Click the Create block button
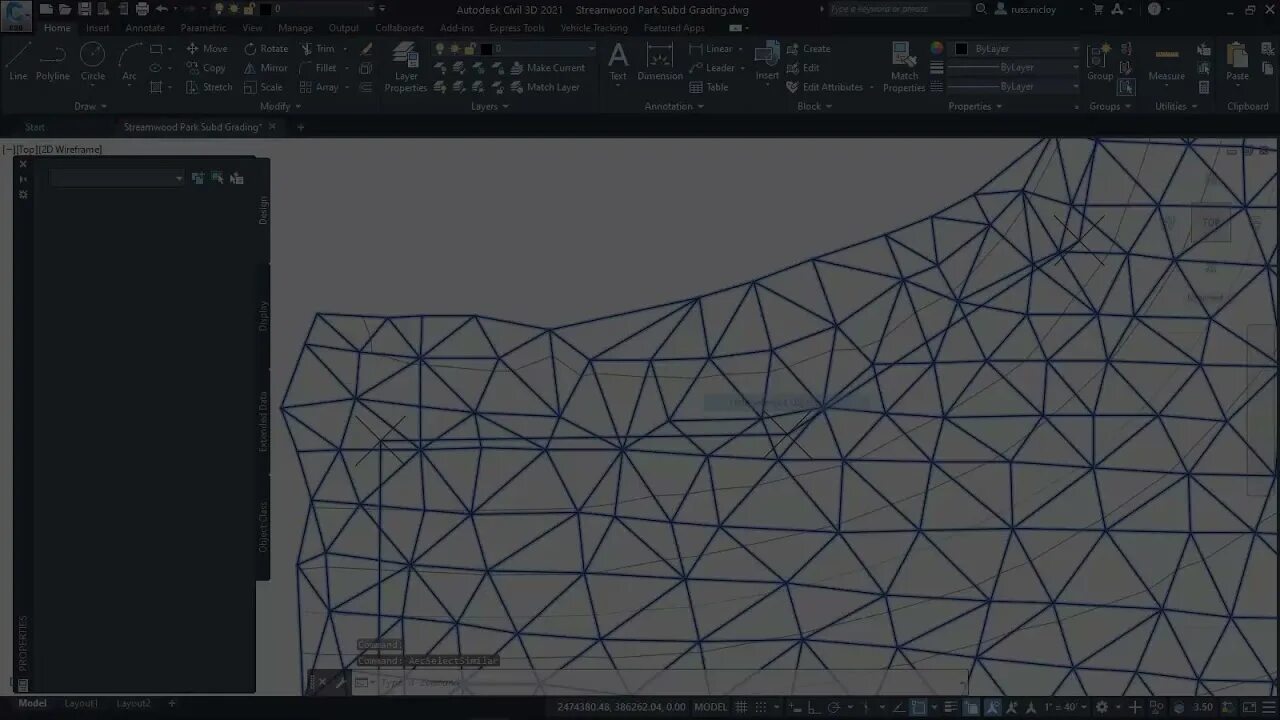 tap(808, 48)
